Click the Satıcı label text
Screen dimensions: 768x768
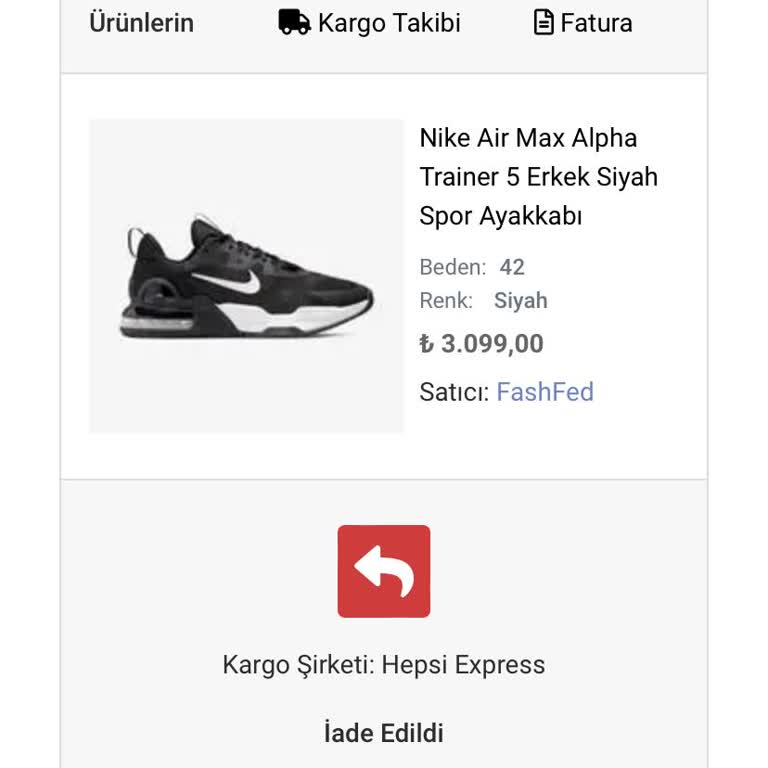pos(454,392)
